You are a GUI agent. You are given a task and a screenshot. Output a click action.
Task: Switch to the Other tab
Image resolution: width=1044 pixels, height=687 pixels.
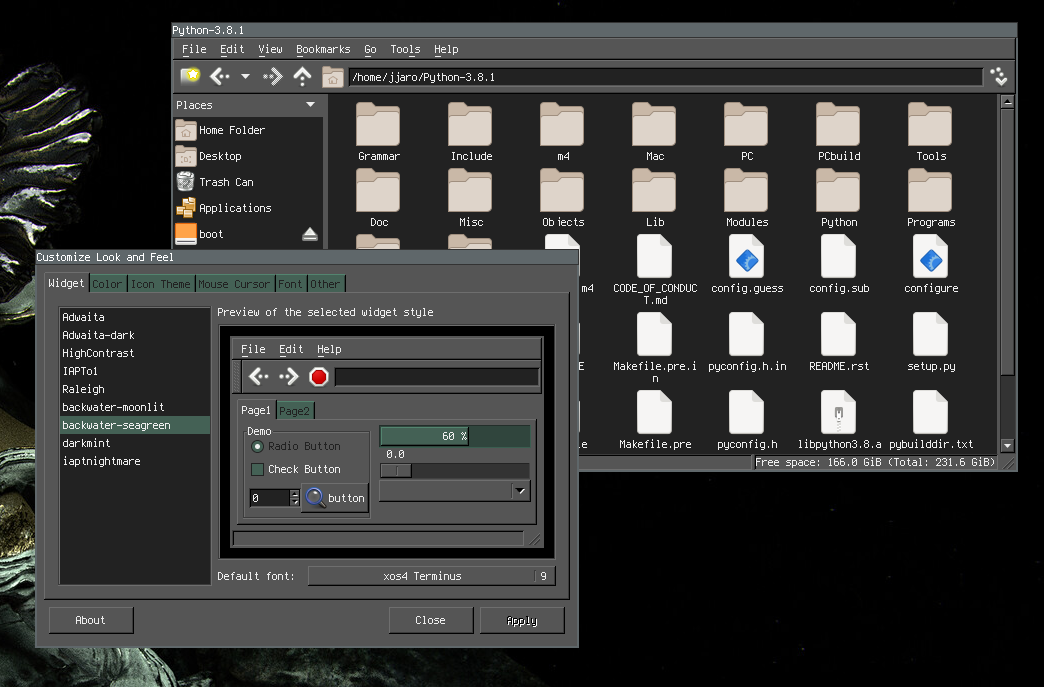(x=325, y=284)
